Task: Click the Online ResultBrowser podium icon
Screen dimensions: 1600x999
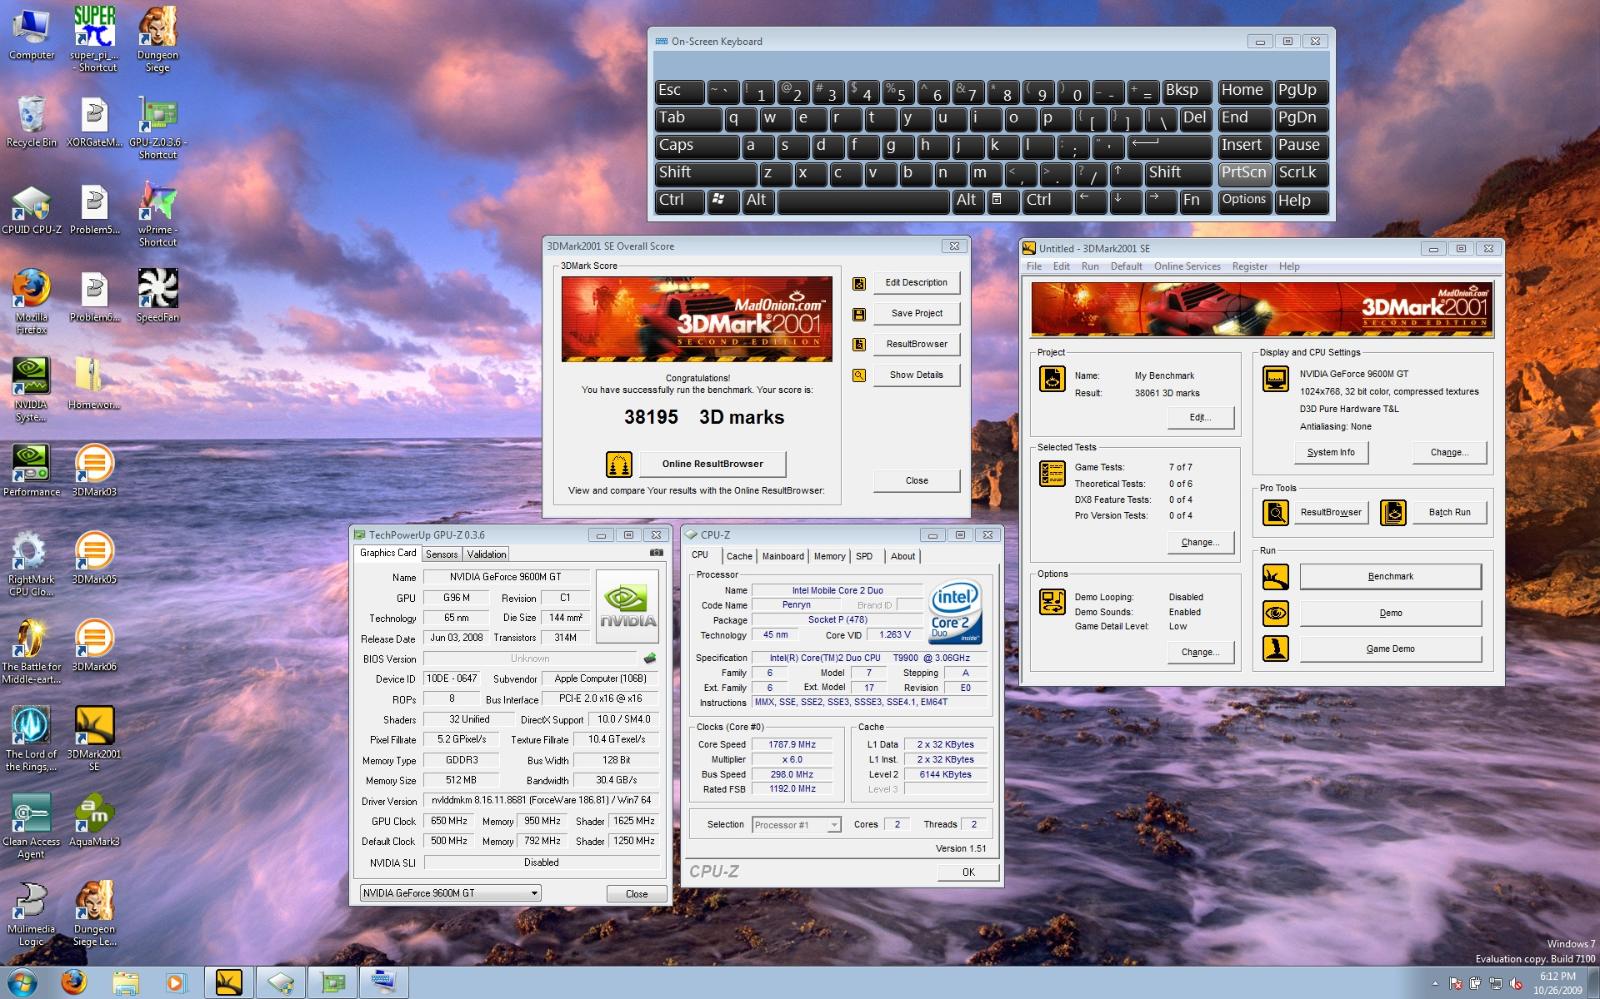Action: pyautogui.click(x=619, y=464)
